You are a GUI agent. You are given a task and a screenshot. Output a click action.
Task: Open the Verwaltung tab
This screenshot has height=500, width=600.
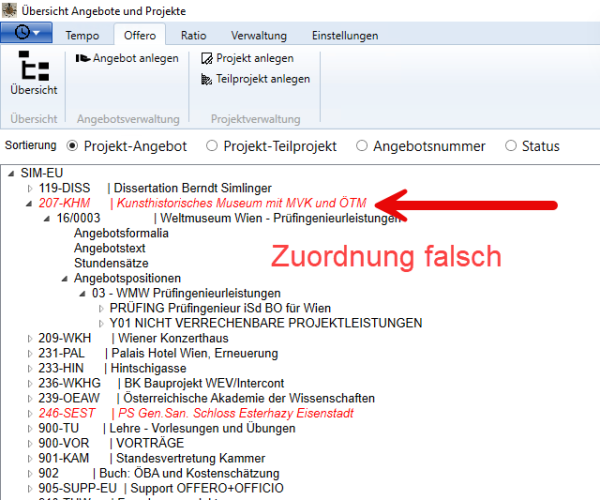(x=259, y=36)
